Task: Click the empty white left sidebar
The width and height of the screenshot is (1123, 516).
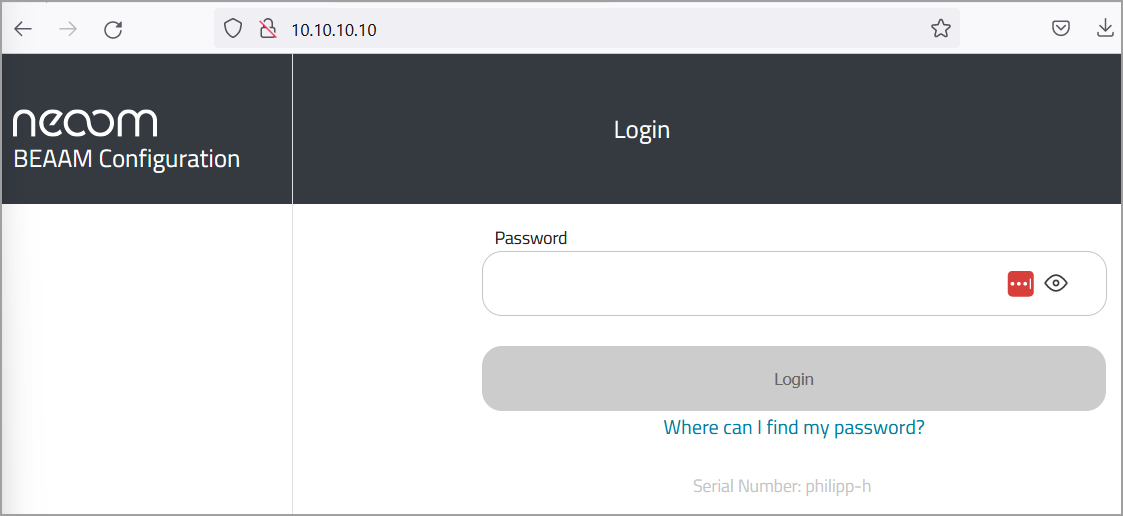Action: click(147, 360)
